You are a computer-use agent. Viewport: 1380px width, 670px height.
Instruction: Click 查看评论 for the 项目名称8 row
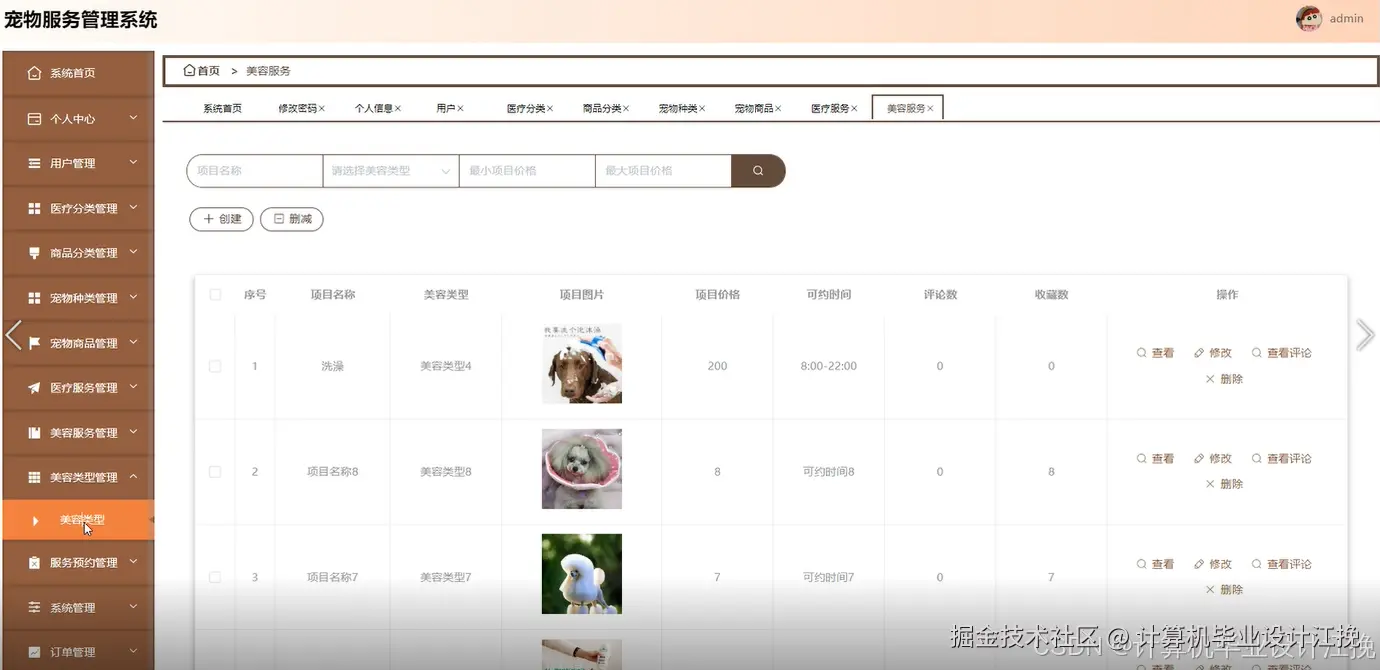tap(1281, 459)
